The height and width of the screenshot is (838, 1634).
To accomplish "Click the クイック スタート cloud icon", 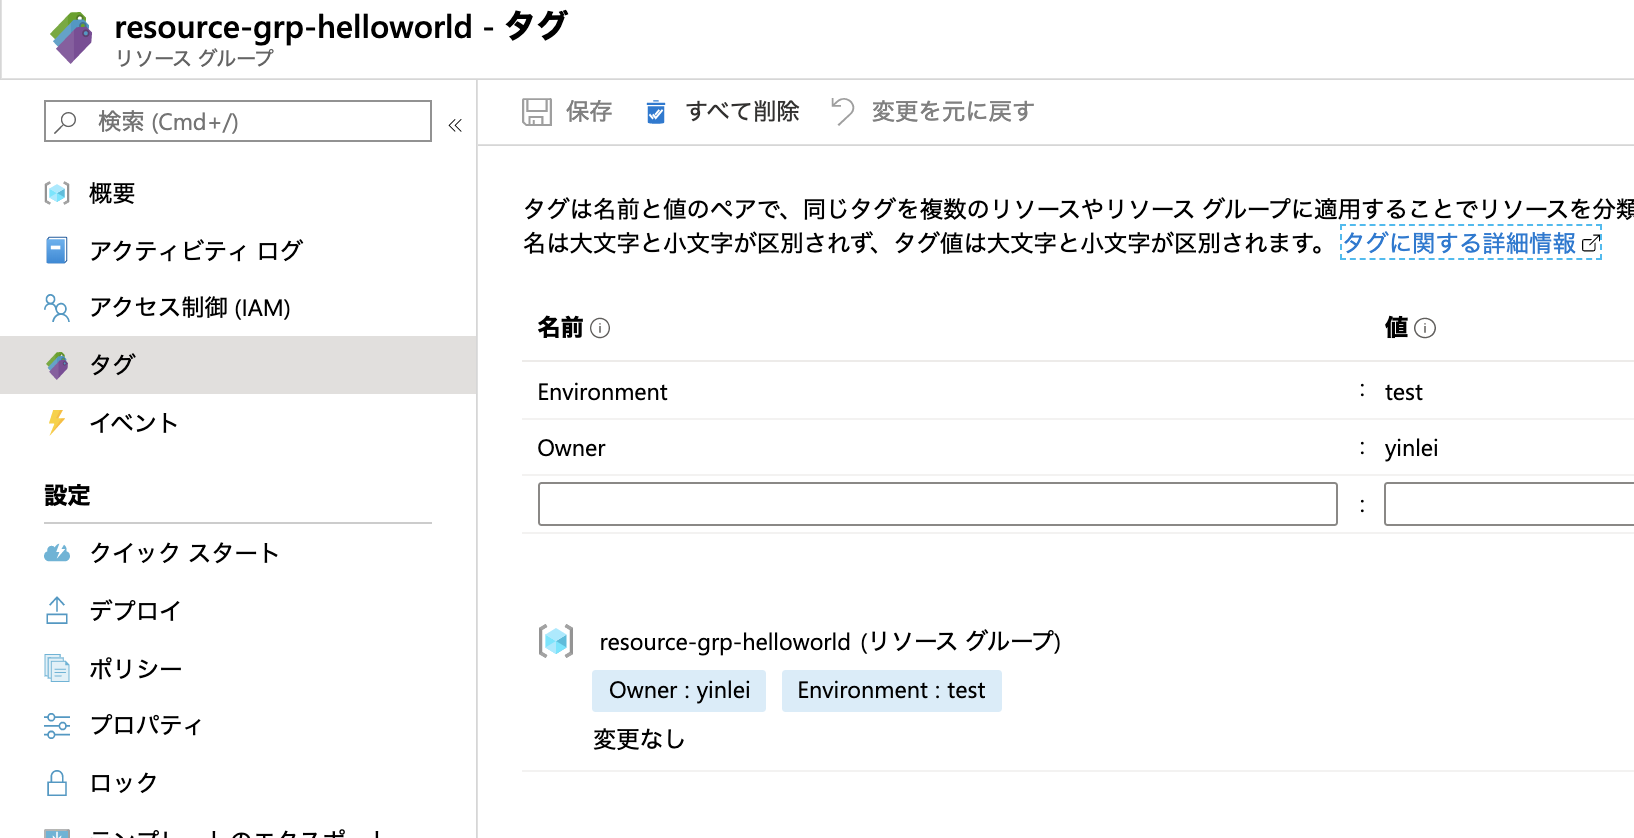I will click(57, 553).
